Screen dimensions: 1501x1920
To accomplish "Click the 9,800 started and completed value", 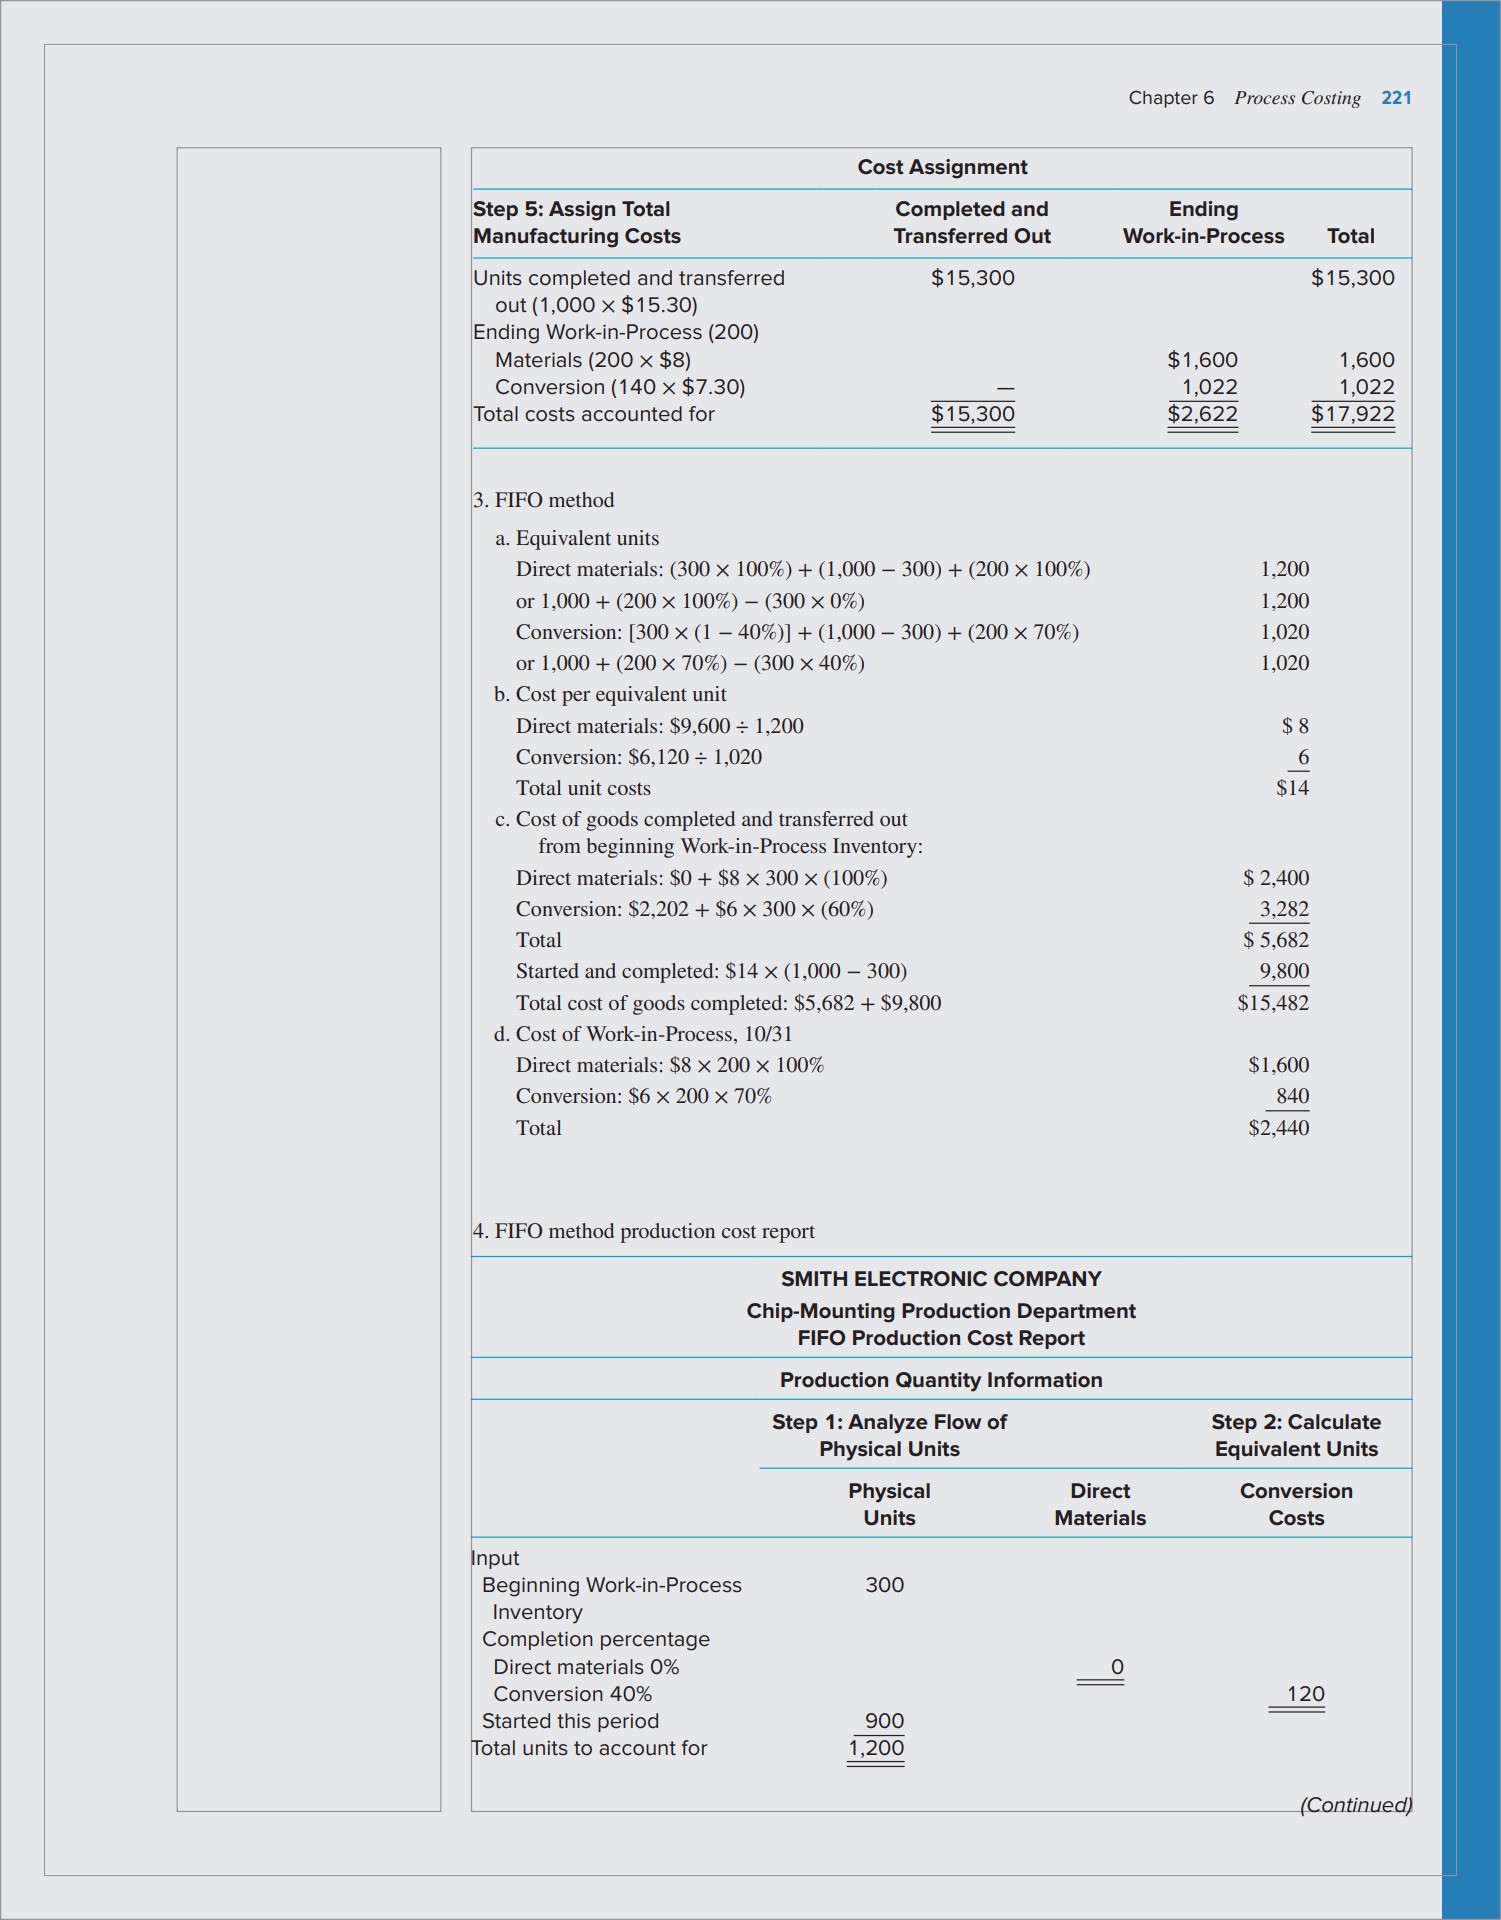I will point(1284,971).
